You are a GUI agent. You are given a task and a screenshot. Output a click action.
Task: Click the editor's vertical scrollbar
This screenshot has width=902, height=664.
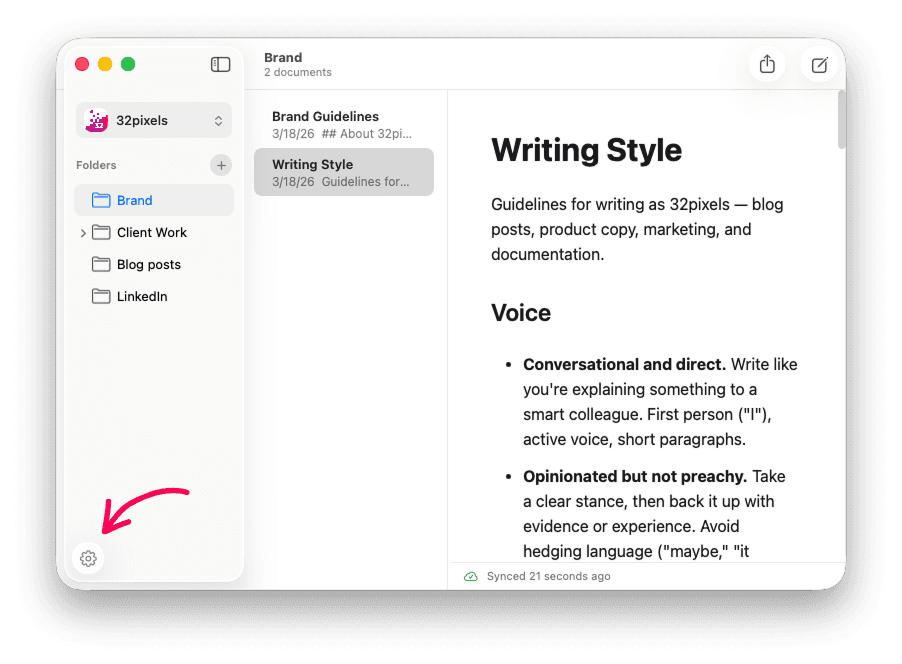tap(841, 120)
